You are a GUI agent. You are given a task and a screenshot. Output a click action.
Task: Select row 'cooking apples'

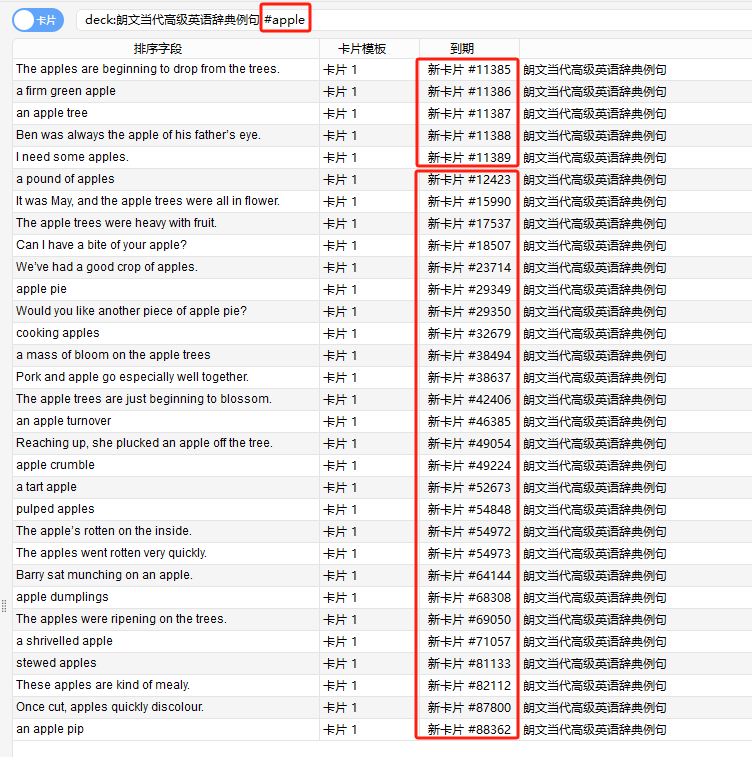pyautogui.click(x=382, y=333)
